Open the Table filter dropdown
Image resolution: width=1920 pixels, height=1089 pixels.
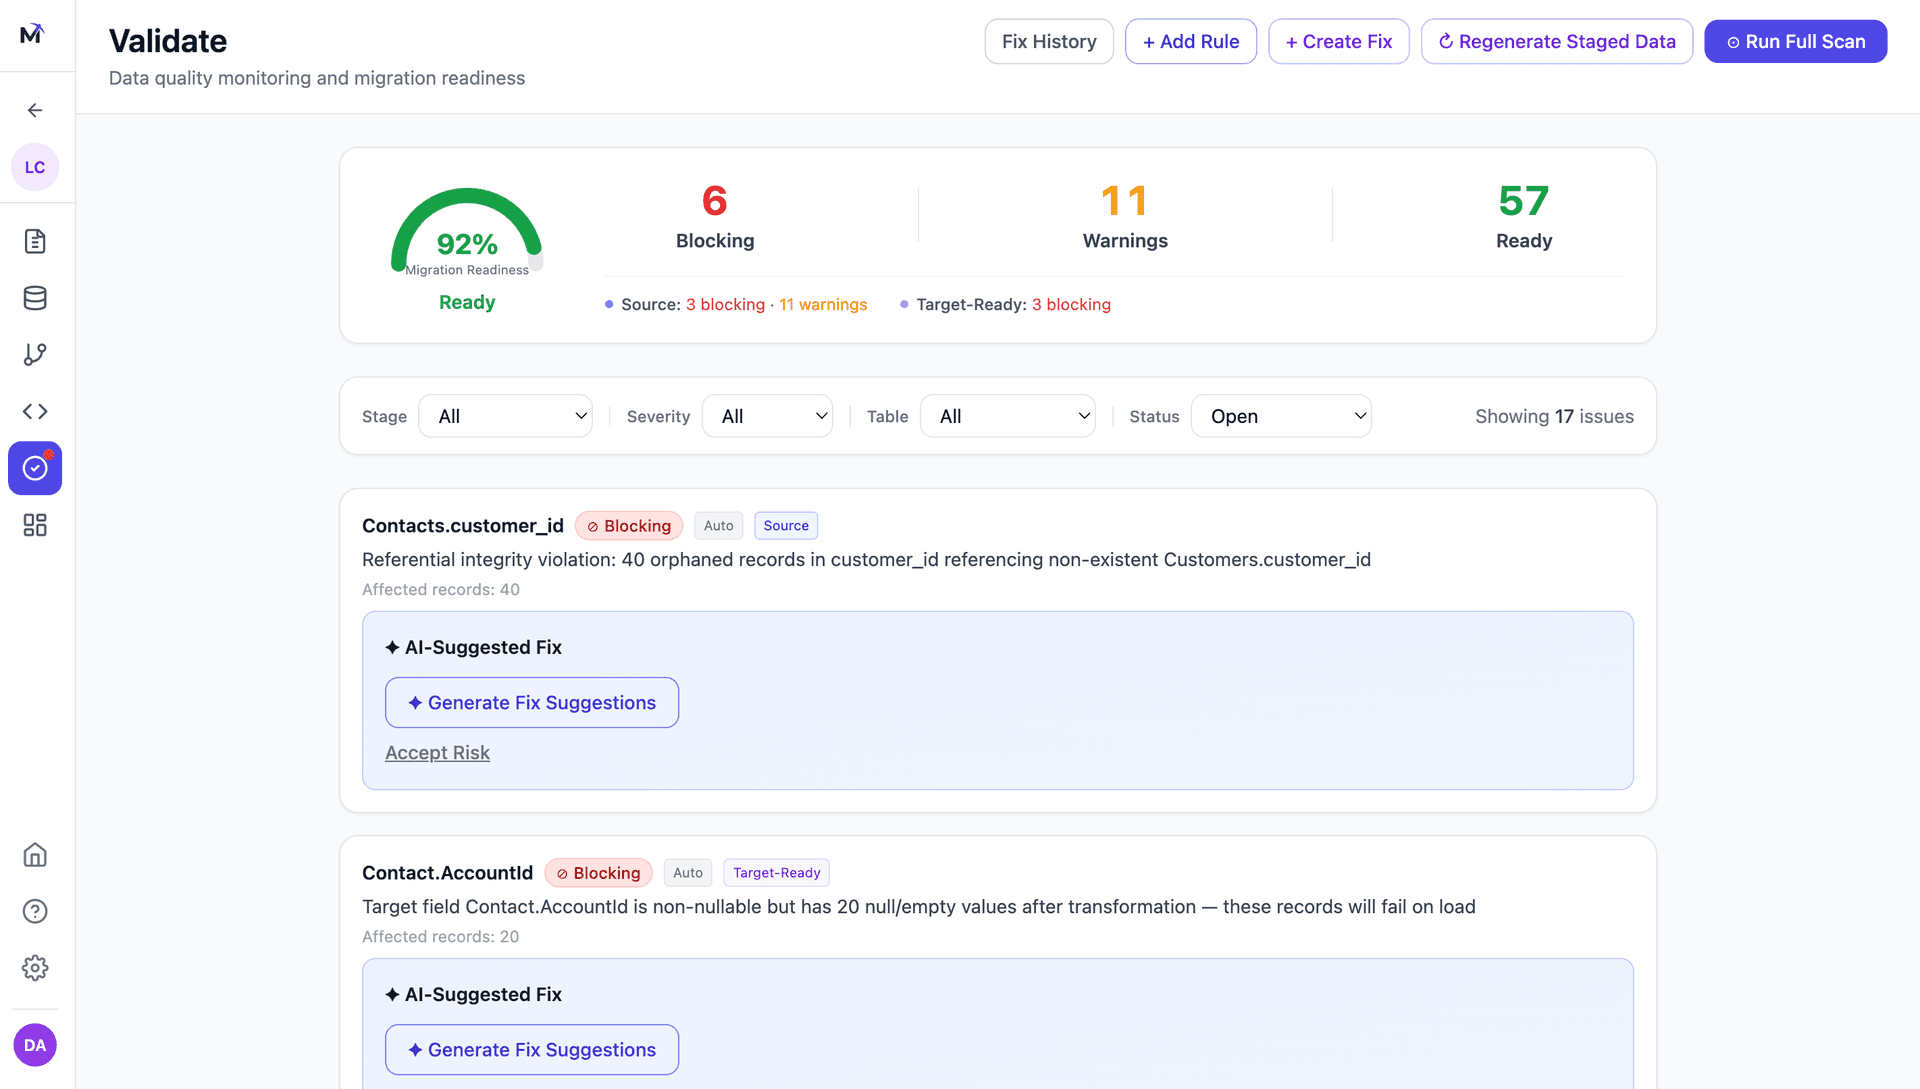[1007, 415]
